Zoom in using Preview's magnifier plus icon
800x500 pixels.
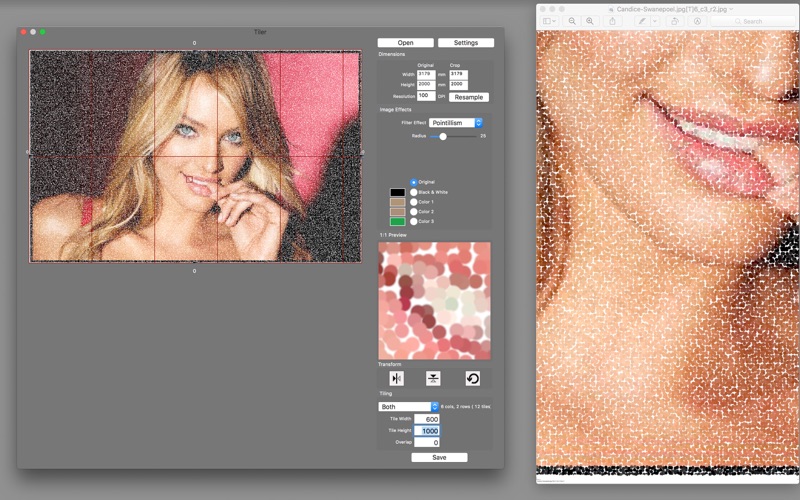tap(590, 21)
